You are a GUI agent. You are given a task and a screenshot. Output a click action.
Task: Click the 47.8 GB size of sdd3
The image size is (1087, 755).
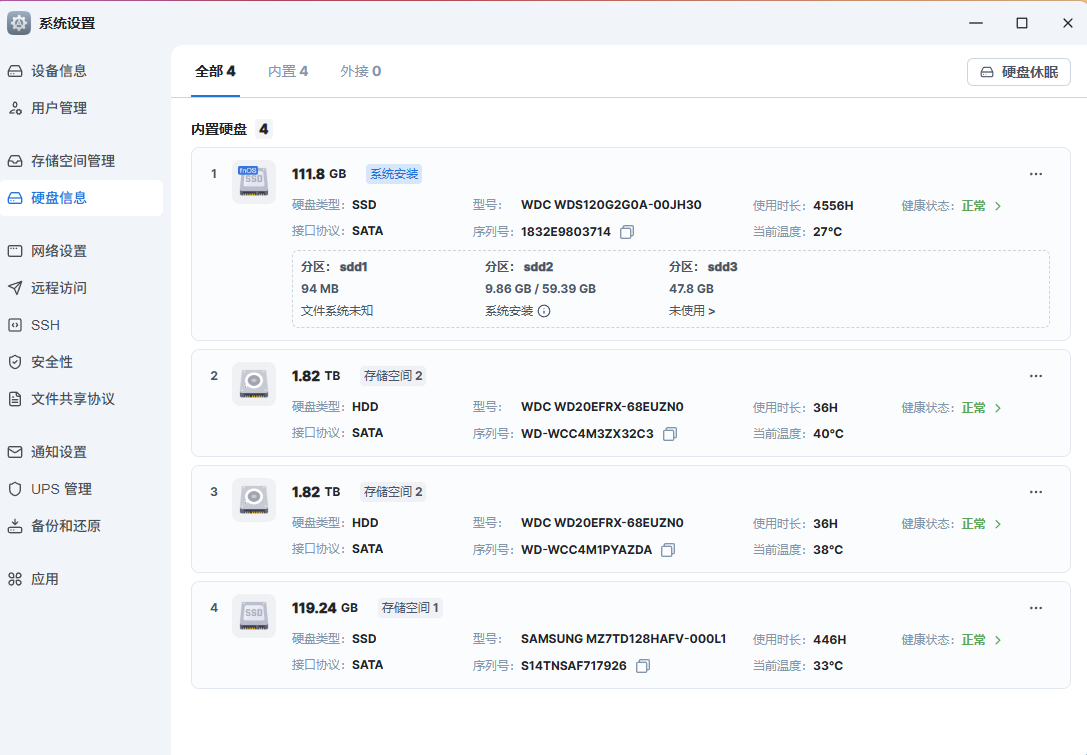click(691, 288)
